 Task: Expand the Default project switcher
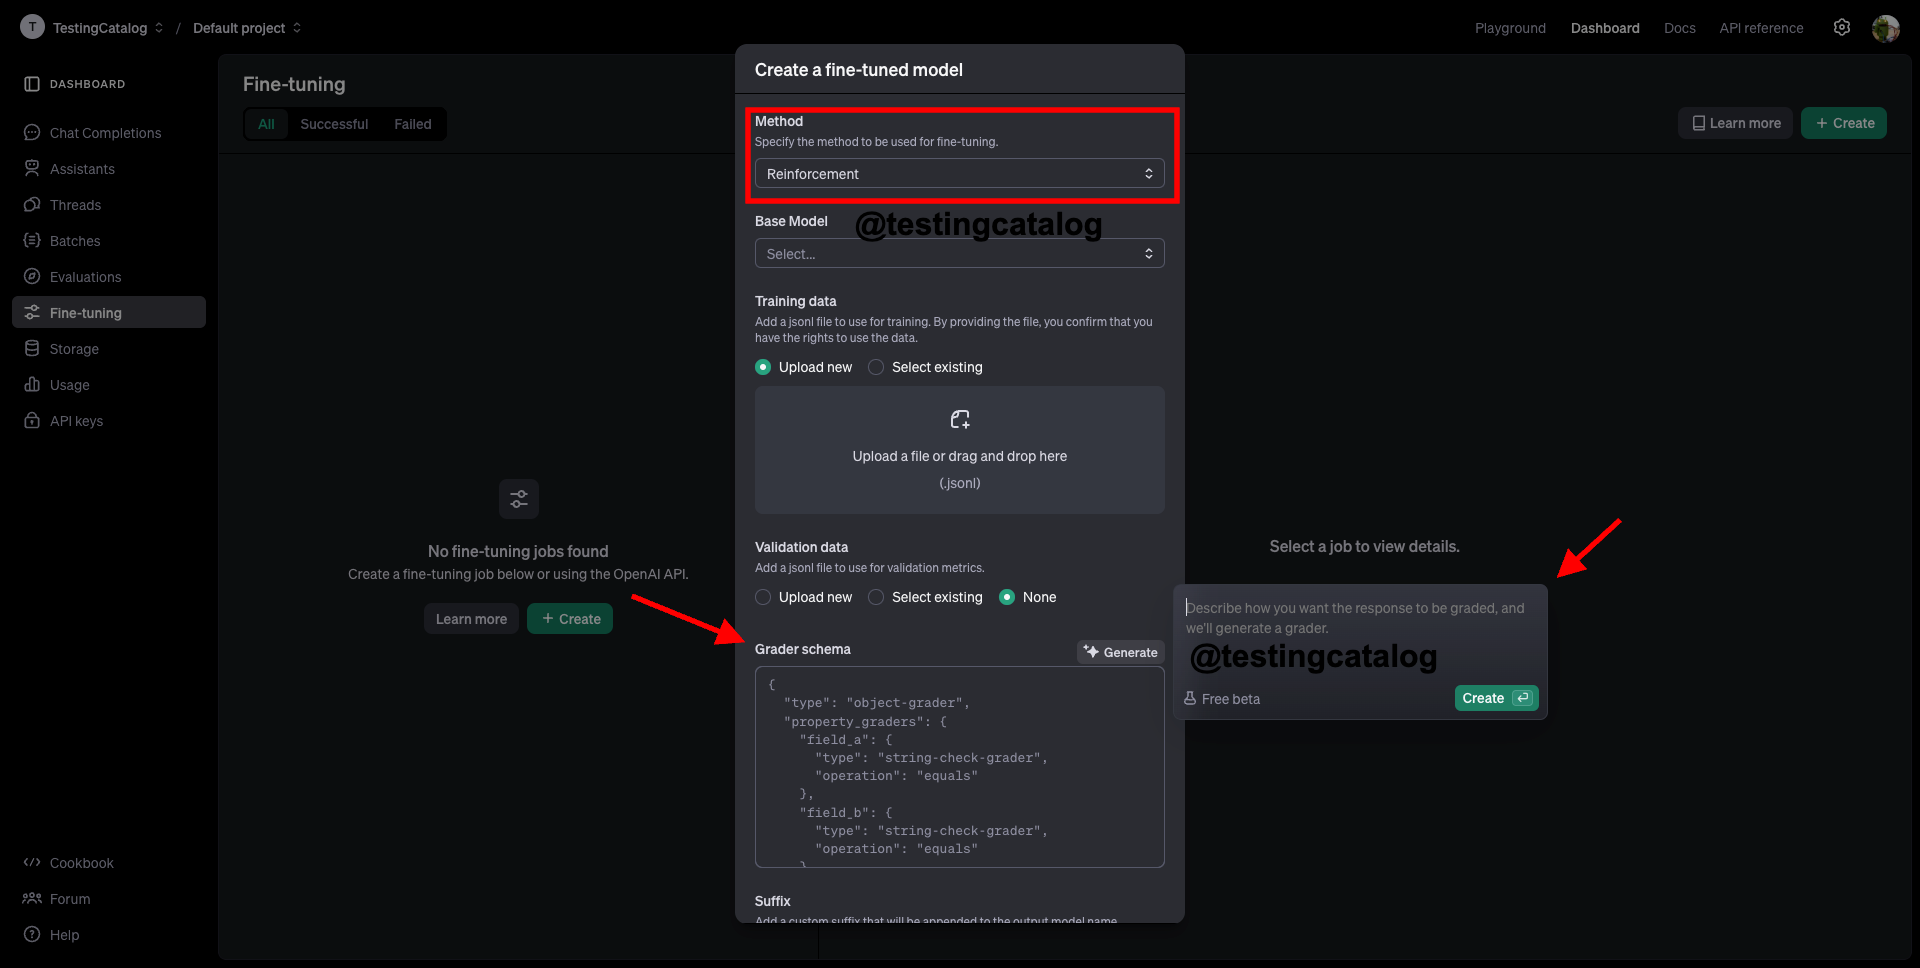tap(246, 27)
